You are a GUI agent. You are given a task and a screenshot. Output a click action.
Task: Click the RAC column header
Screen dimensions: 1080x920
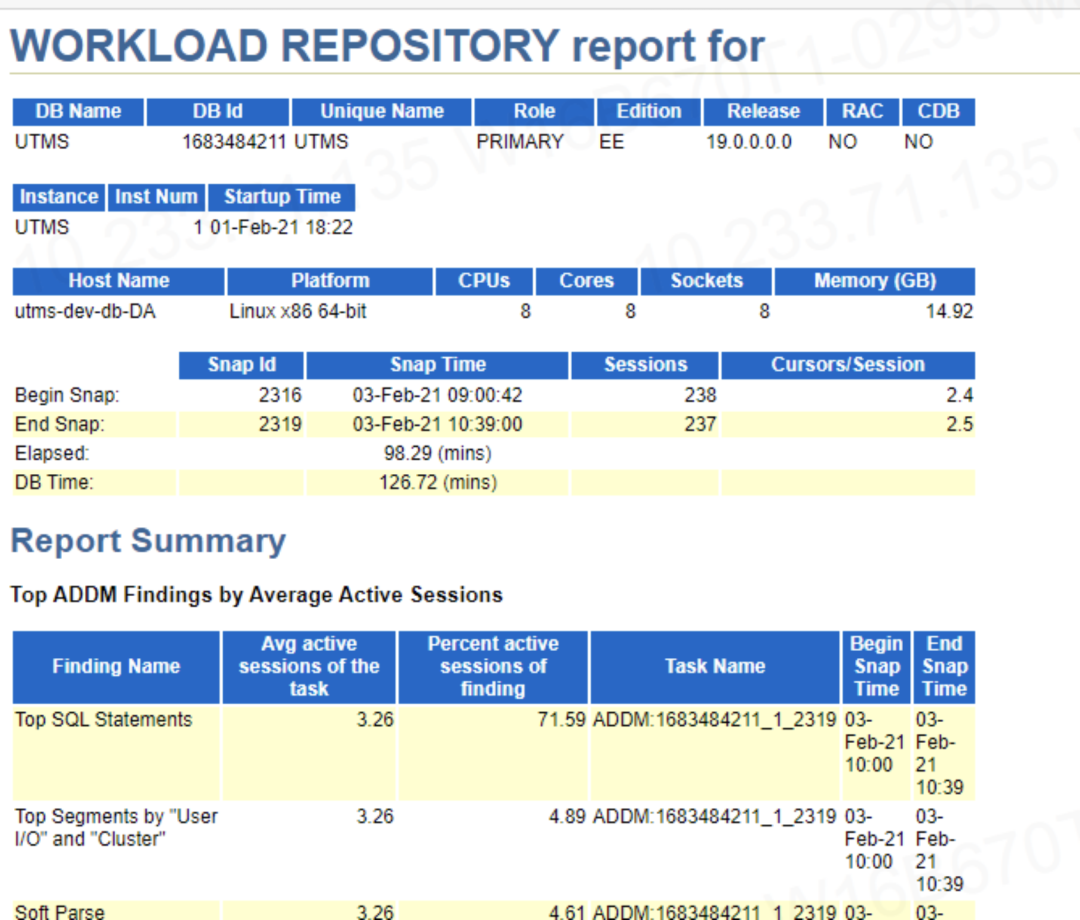[862, 112]
